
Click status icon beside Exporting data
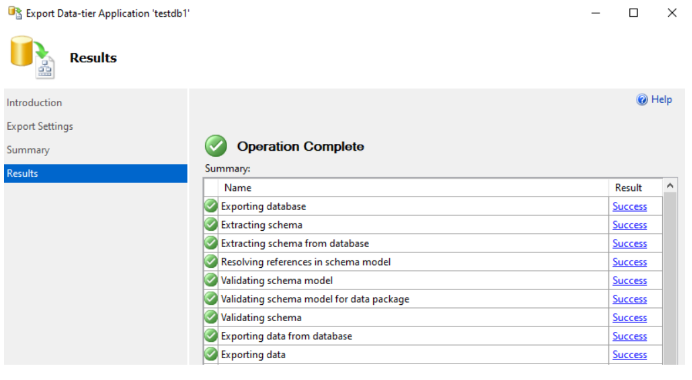click(211, 354)
